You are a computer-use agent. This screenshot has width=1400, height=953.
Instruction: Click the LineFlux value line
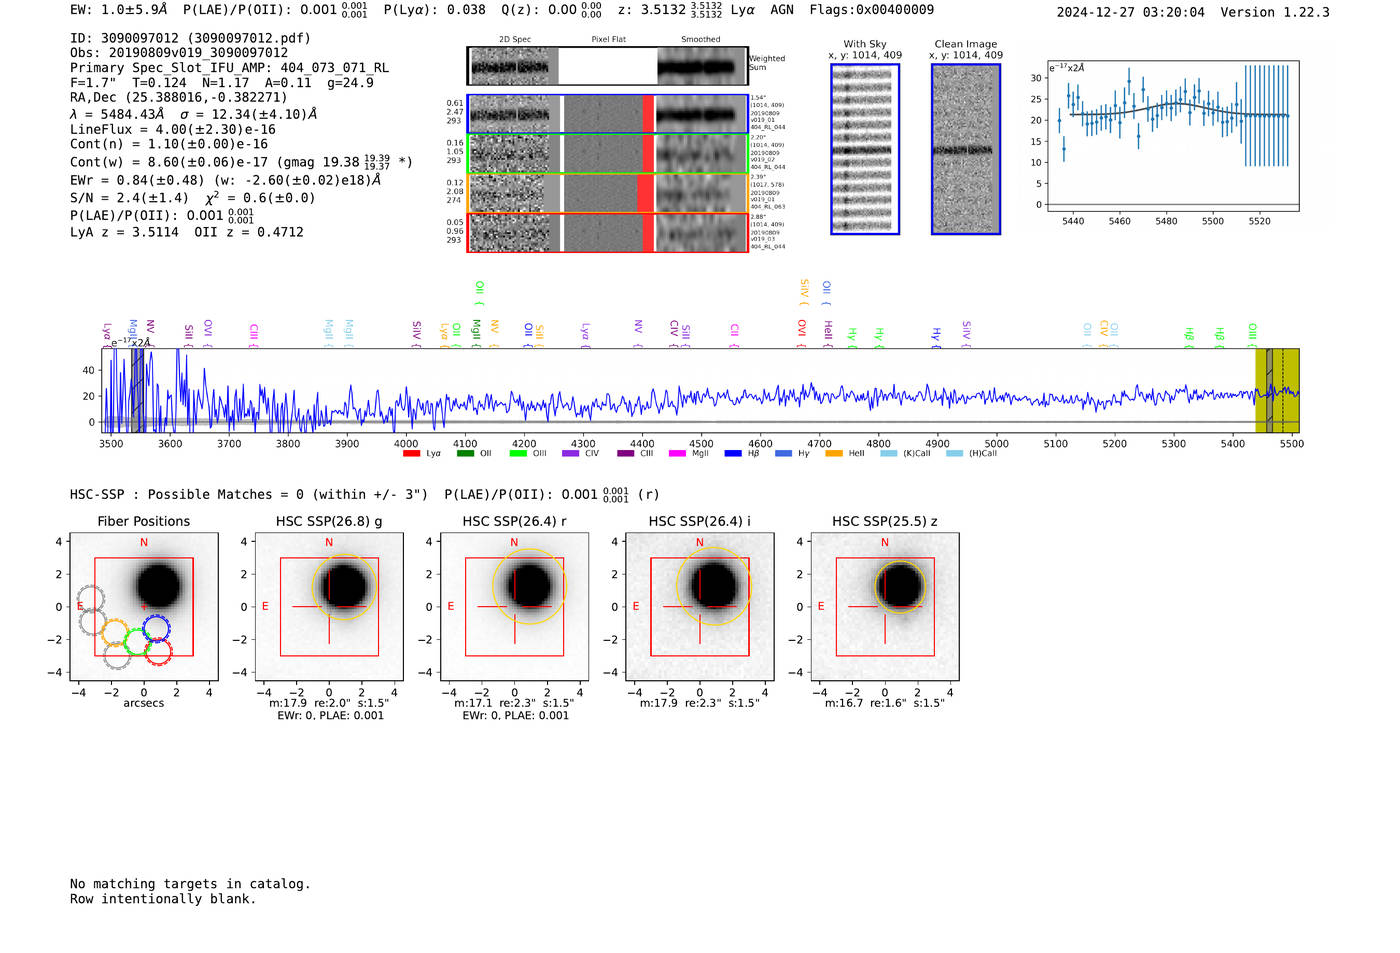173,129
